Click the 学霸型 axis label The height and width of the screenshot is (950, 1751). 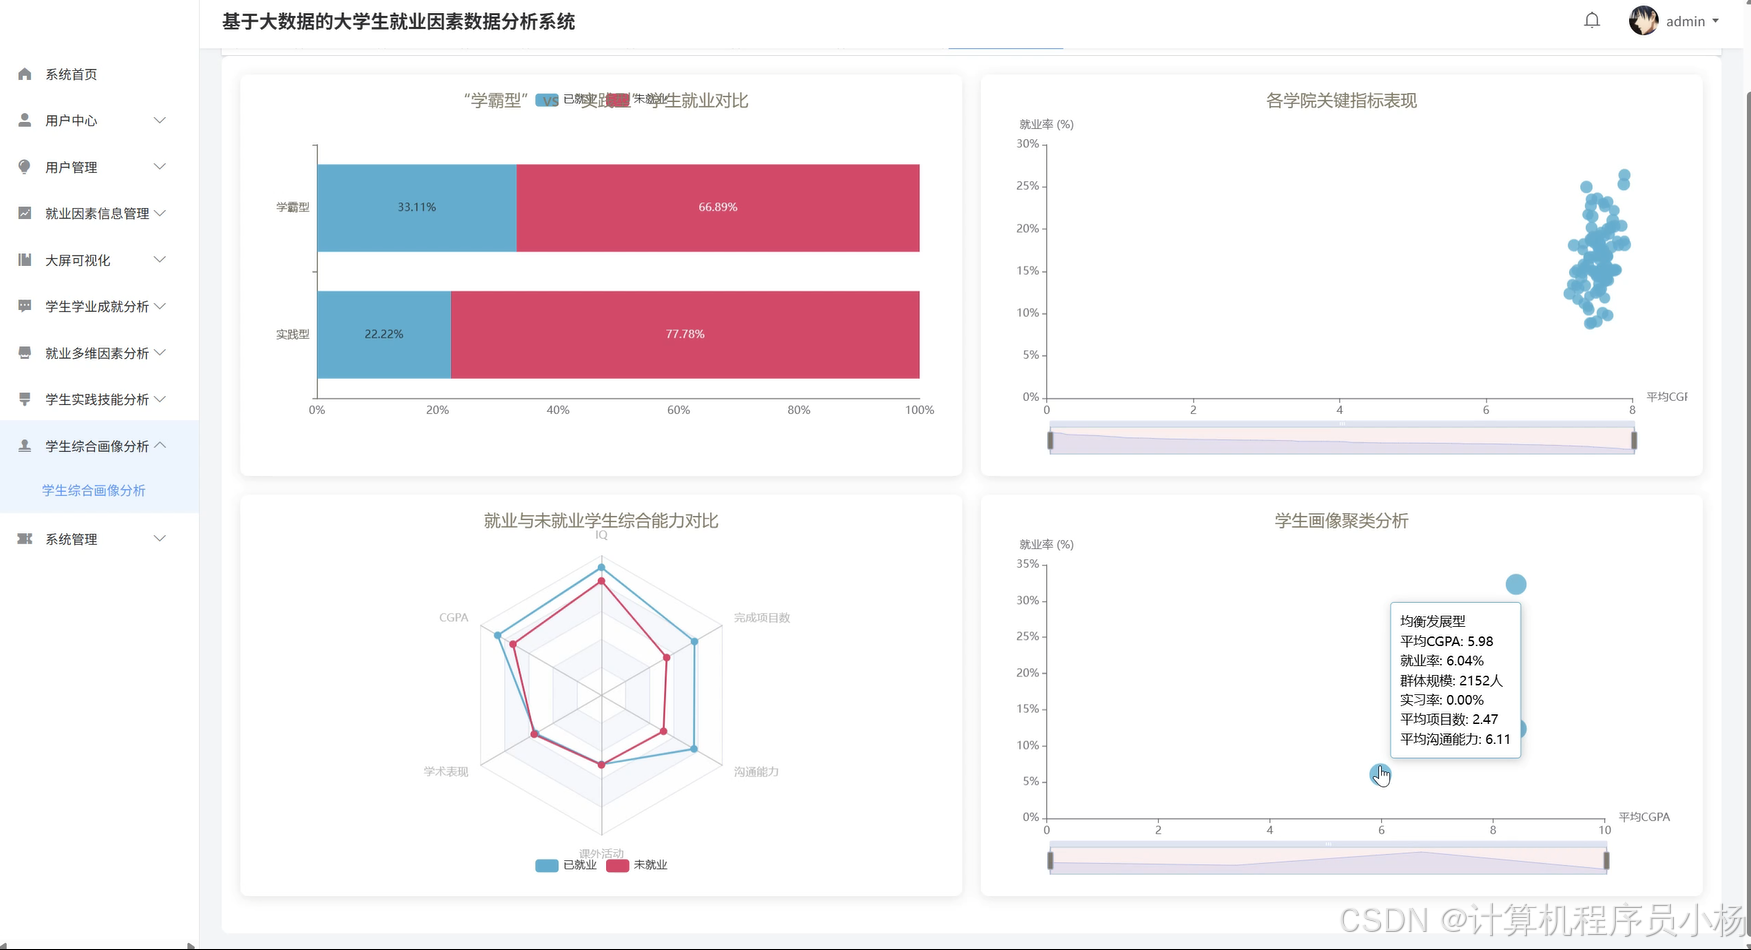pos(293,207)
